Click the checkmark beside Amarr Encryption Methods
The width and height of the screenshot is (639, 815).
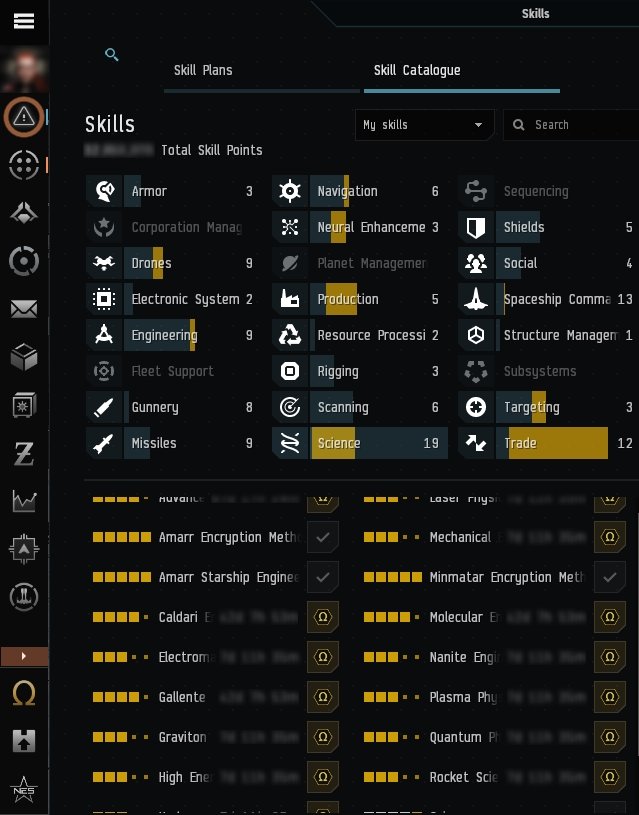[323, 537]
